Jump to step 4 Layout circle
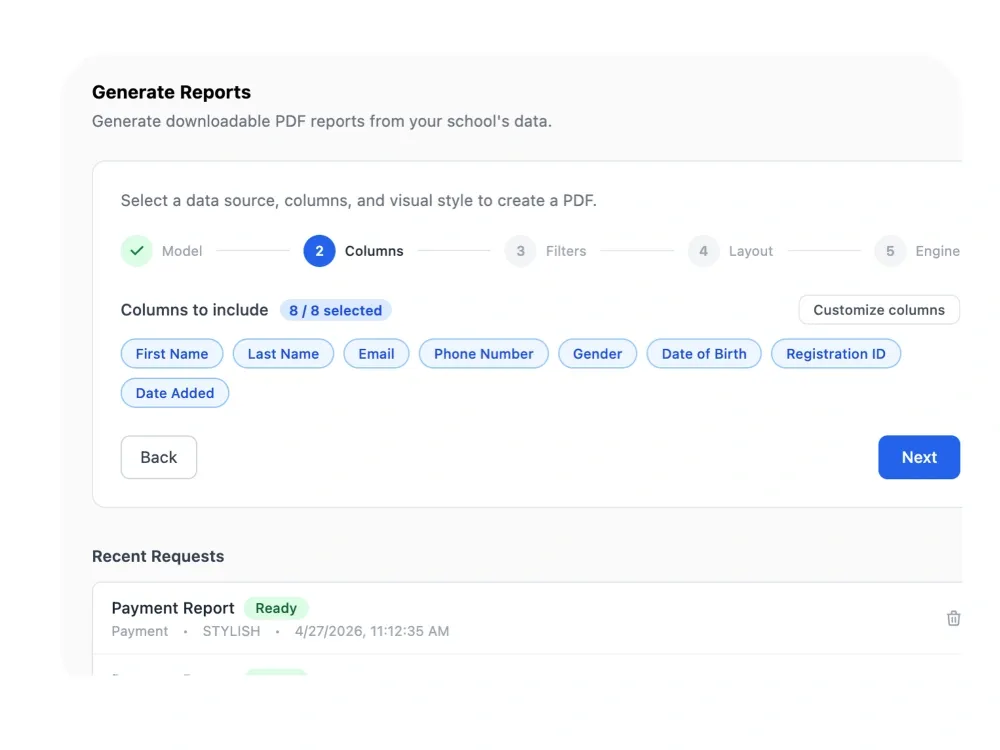This screenshot has height=750, width=1000. click(x=703, y=251)
